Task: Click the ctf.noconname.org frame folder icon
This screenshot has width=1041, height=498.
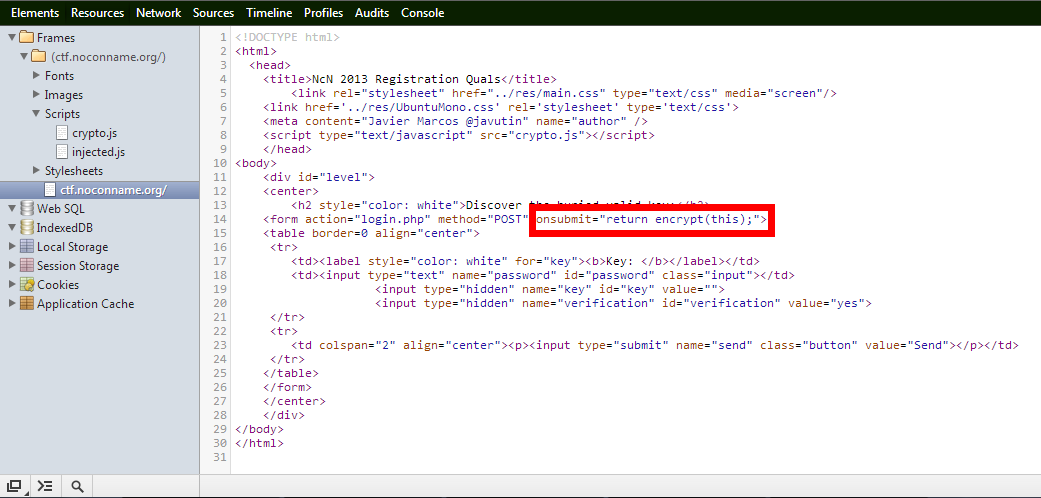Action: [x=39, y=56]
